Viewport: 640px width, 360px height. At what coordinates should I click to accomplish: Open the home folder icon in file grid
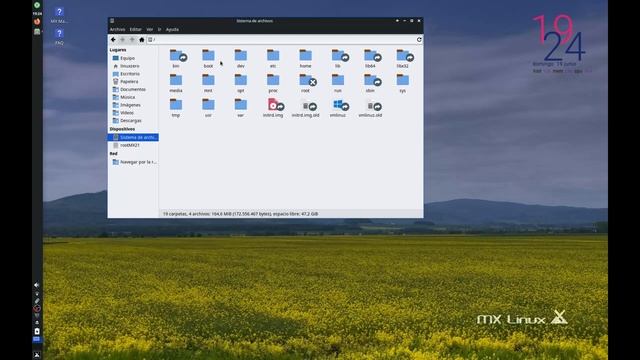click(305, 59)
